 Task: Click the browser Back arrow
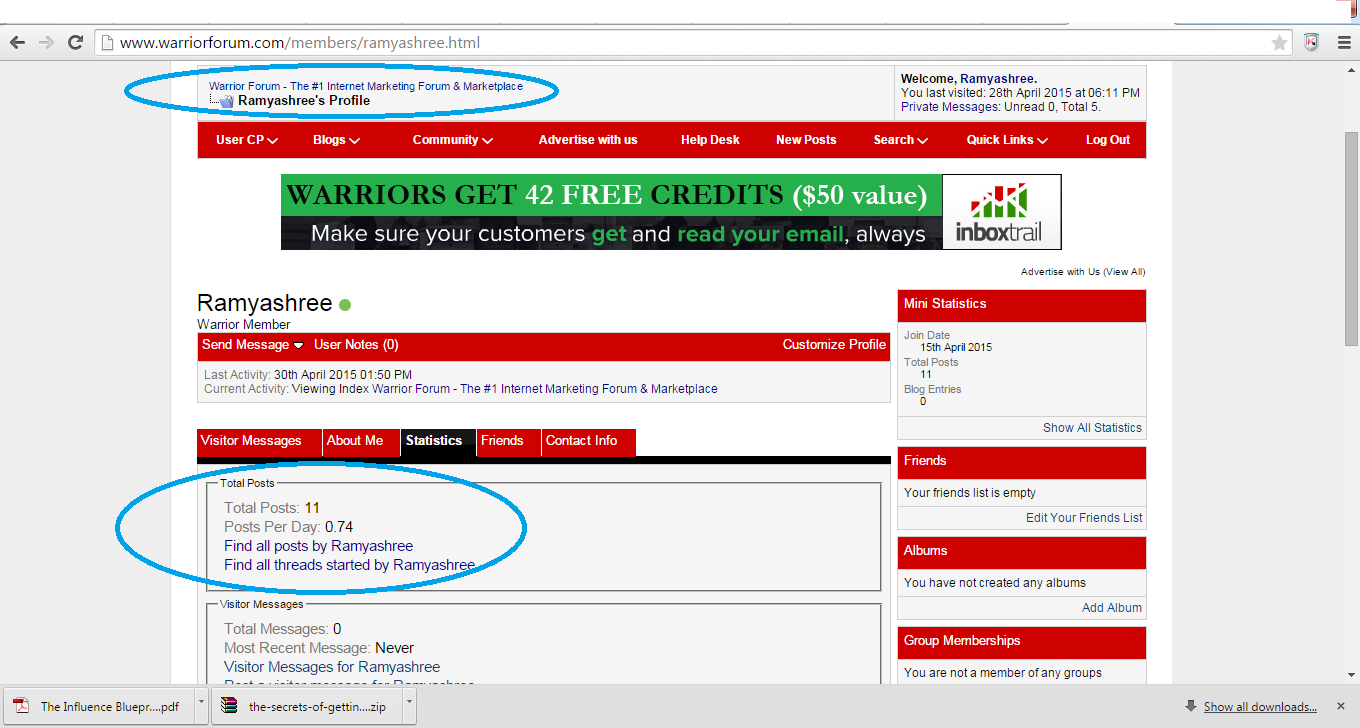(17, 42)
